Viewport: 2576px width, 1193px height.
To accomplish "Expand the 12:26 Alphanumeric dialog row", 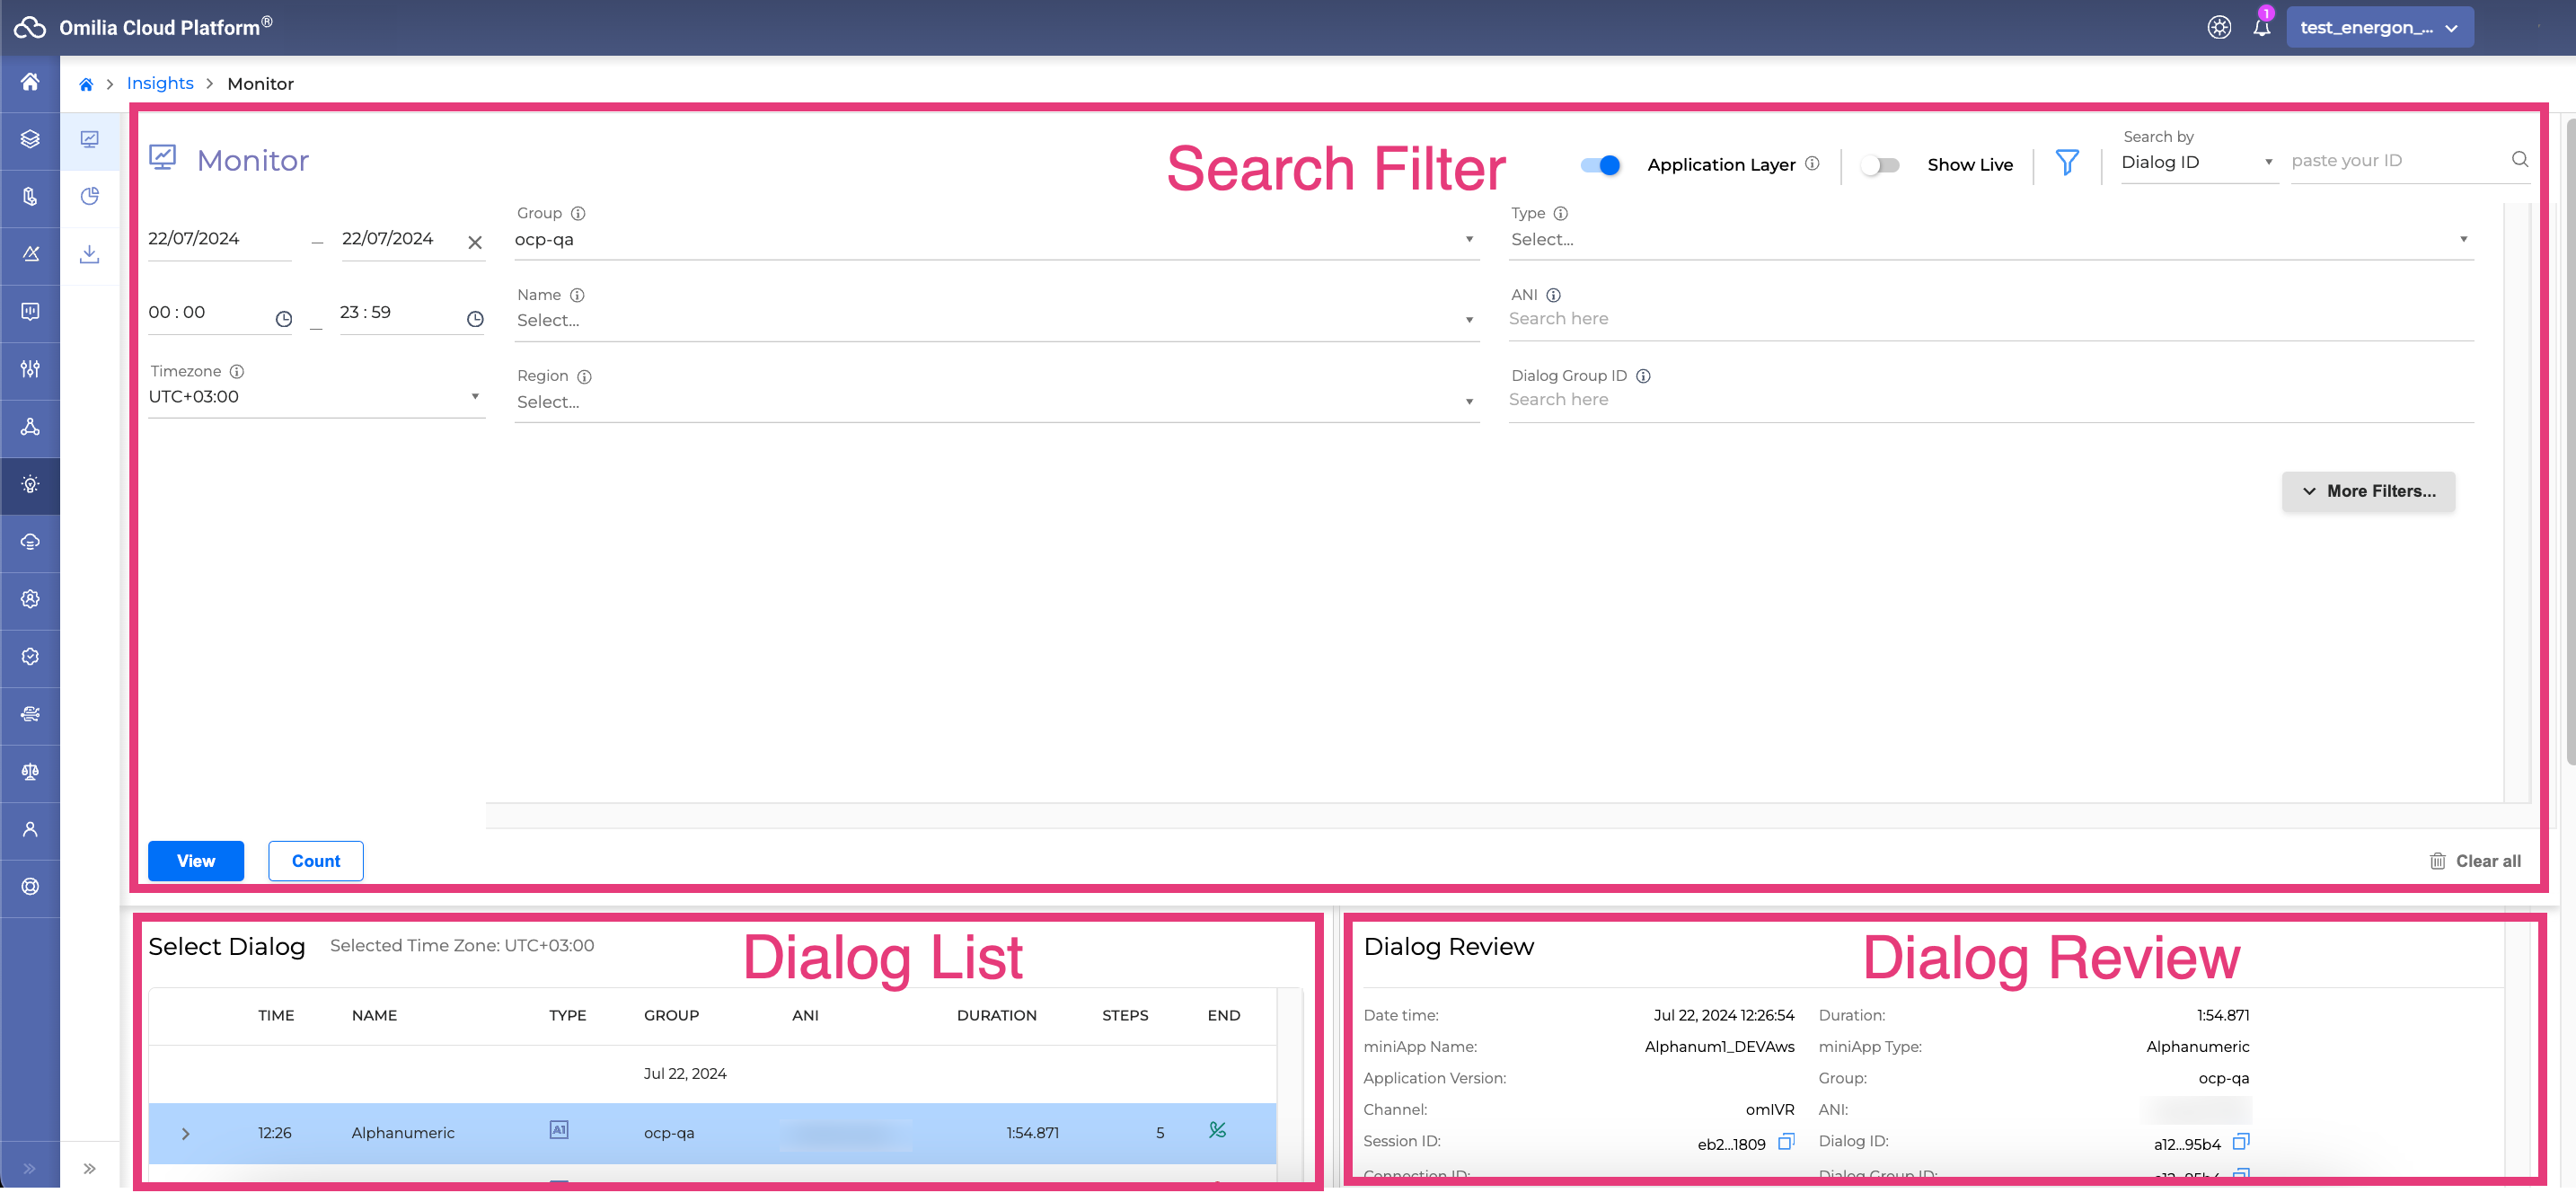I will (x=185, y=1134).
